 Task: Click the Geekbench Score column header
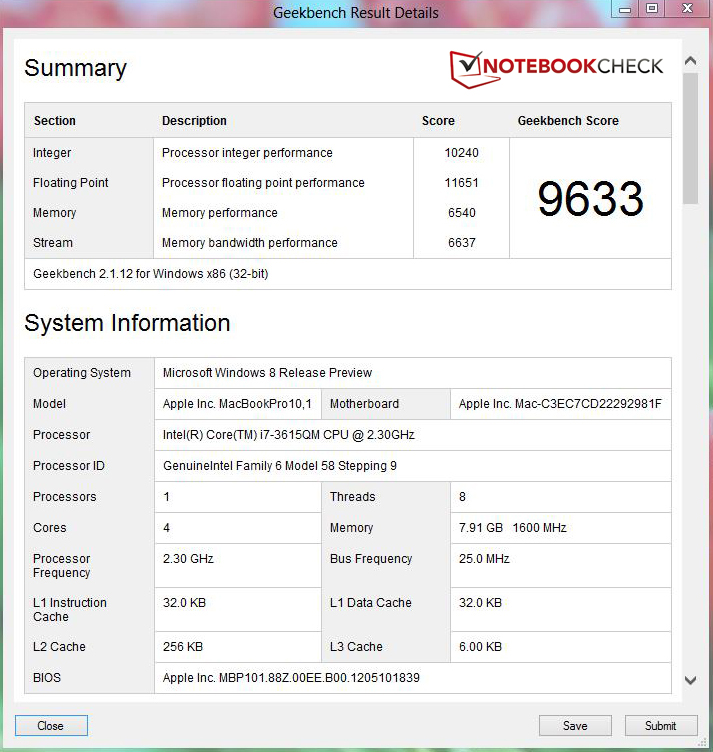click(568, 120)
